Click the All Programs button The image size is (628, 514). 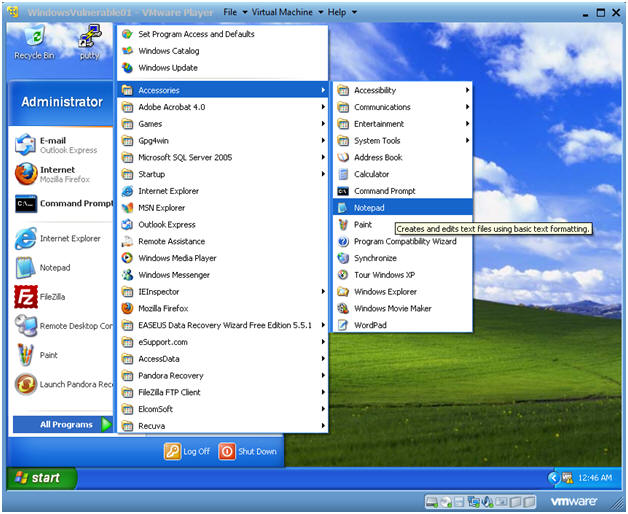tap(63, 424)
